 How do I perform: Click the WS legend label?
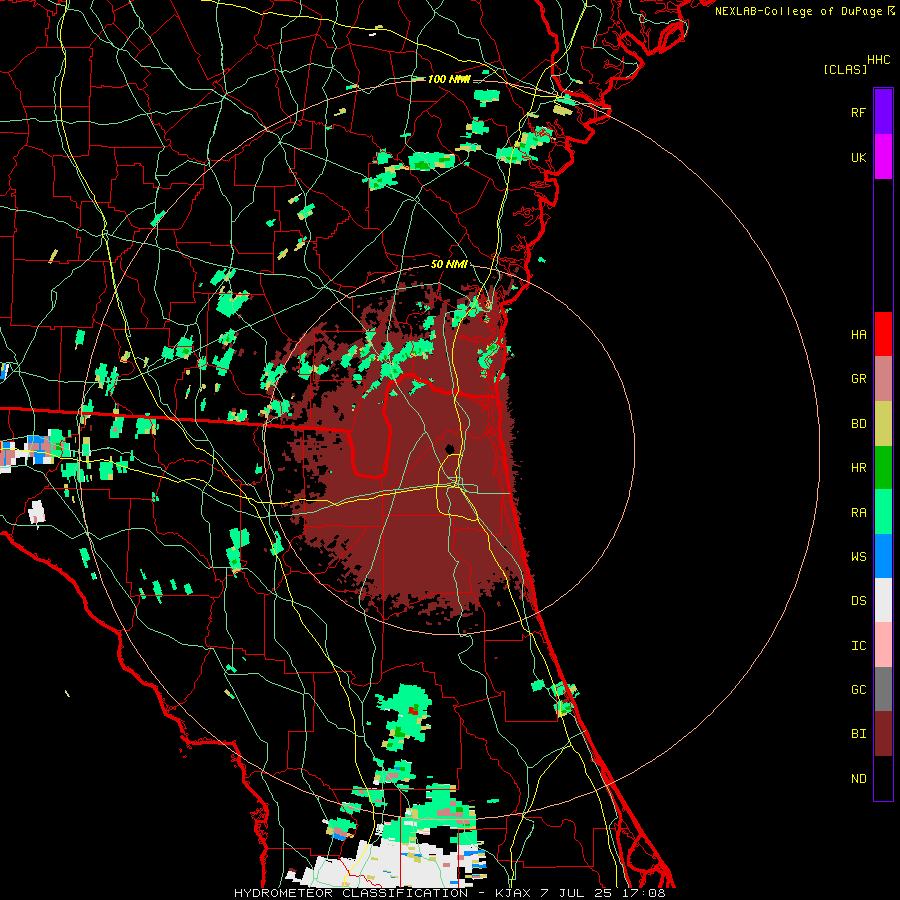pyautogui.click(x=858, y=556)
